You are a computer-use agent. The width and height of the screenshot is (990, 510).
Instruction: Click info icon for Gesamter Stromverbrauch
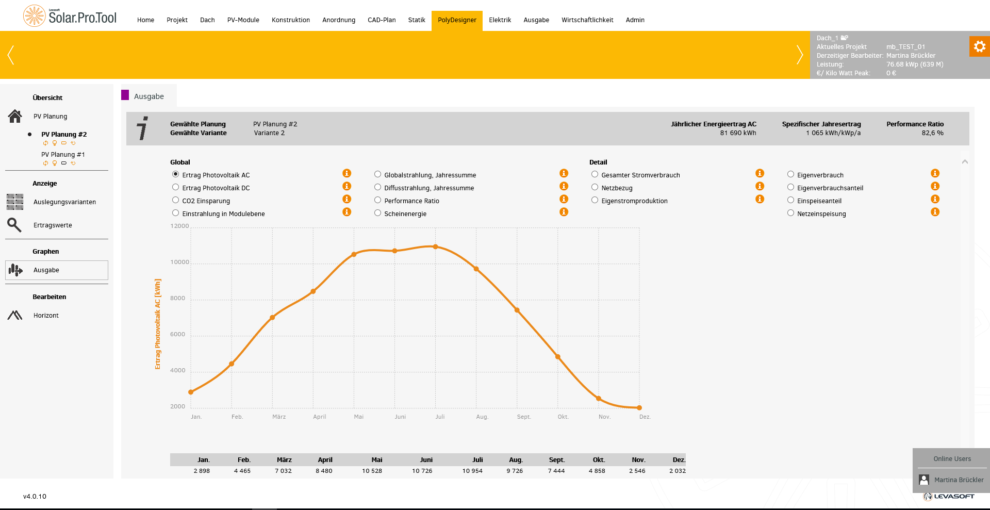click(759, 174)
